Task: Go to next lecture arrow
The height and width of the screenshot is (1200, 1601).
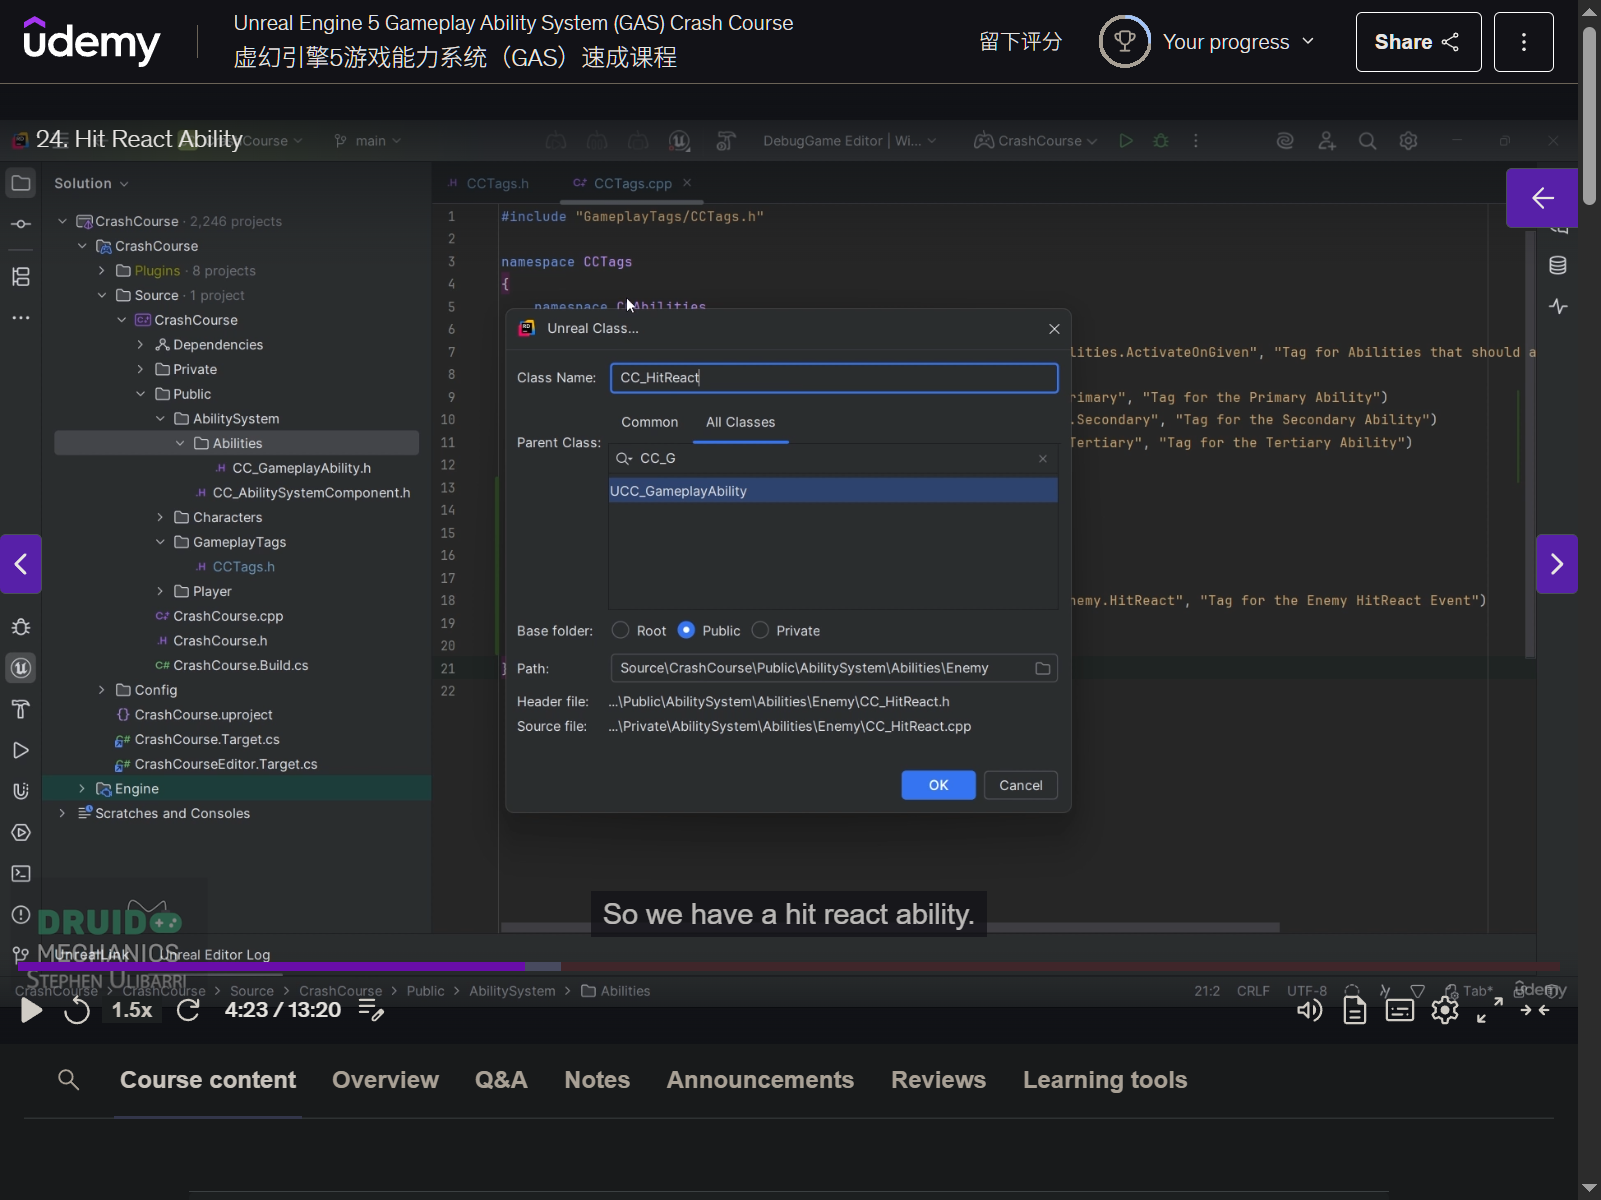Action: [x=1557, y=564]
